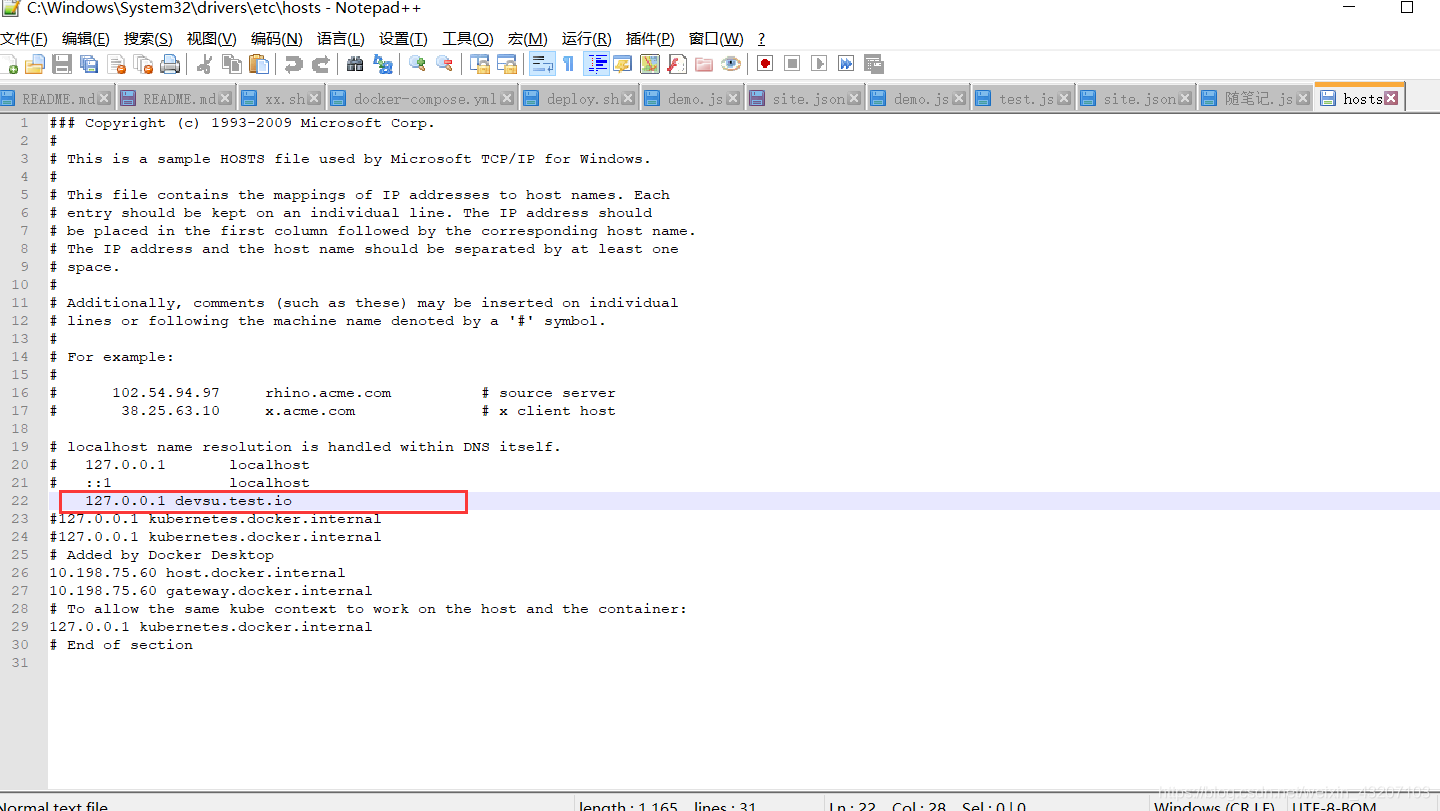
Task: Print the document with the printer icon
Action: click(x=170, y=64)
